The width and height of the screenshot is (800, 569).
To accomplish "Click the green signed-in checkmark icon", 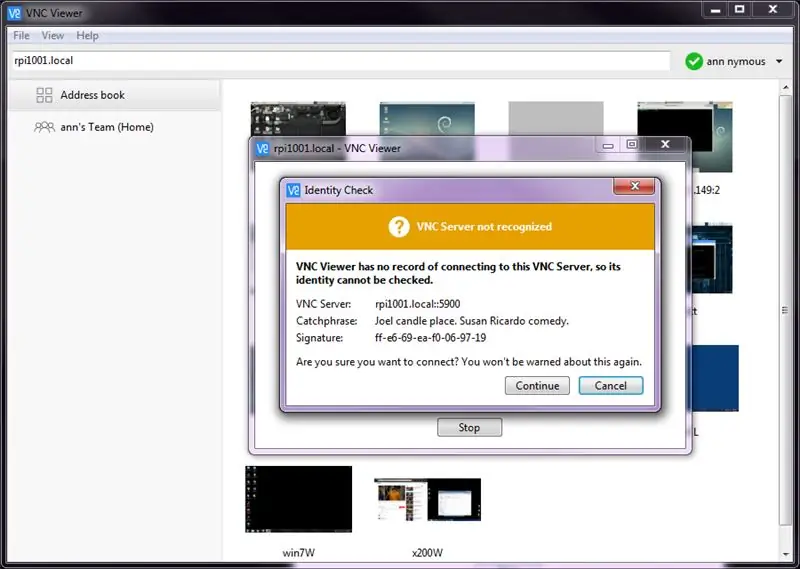I will tap(694, 61).
